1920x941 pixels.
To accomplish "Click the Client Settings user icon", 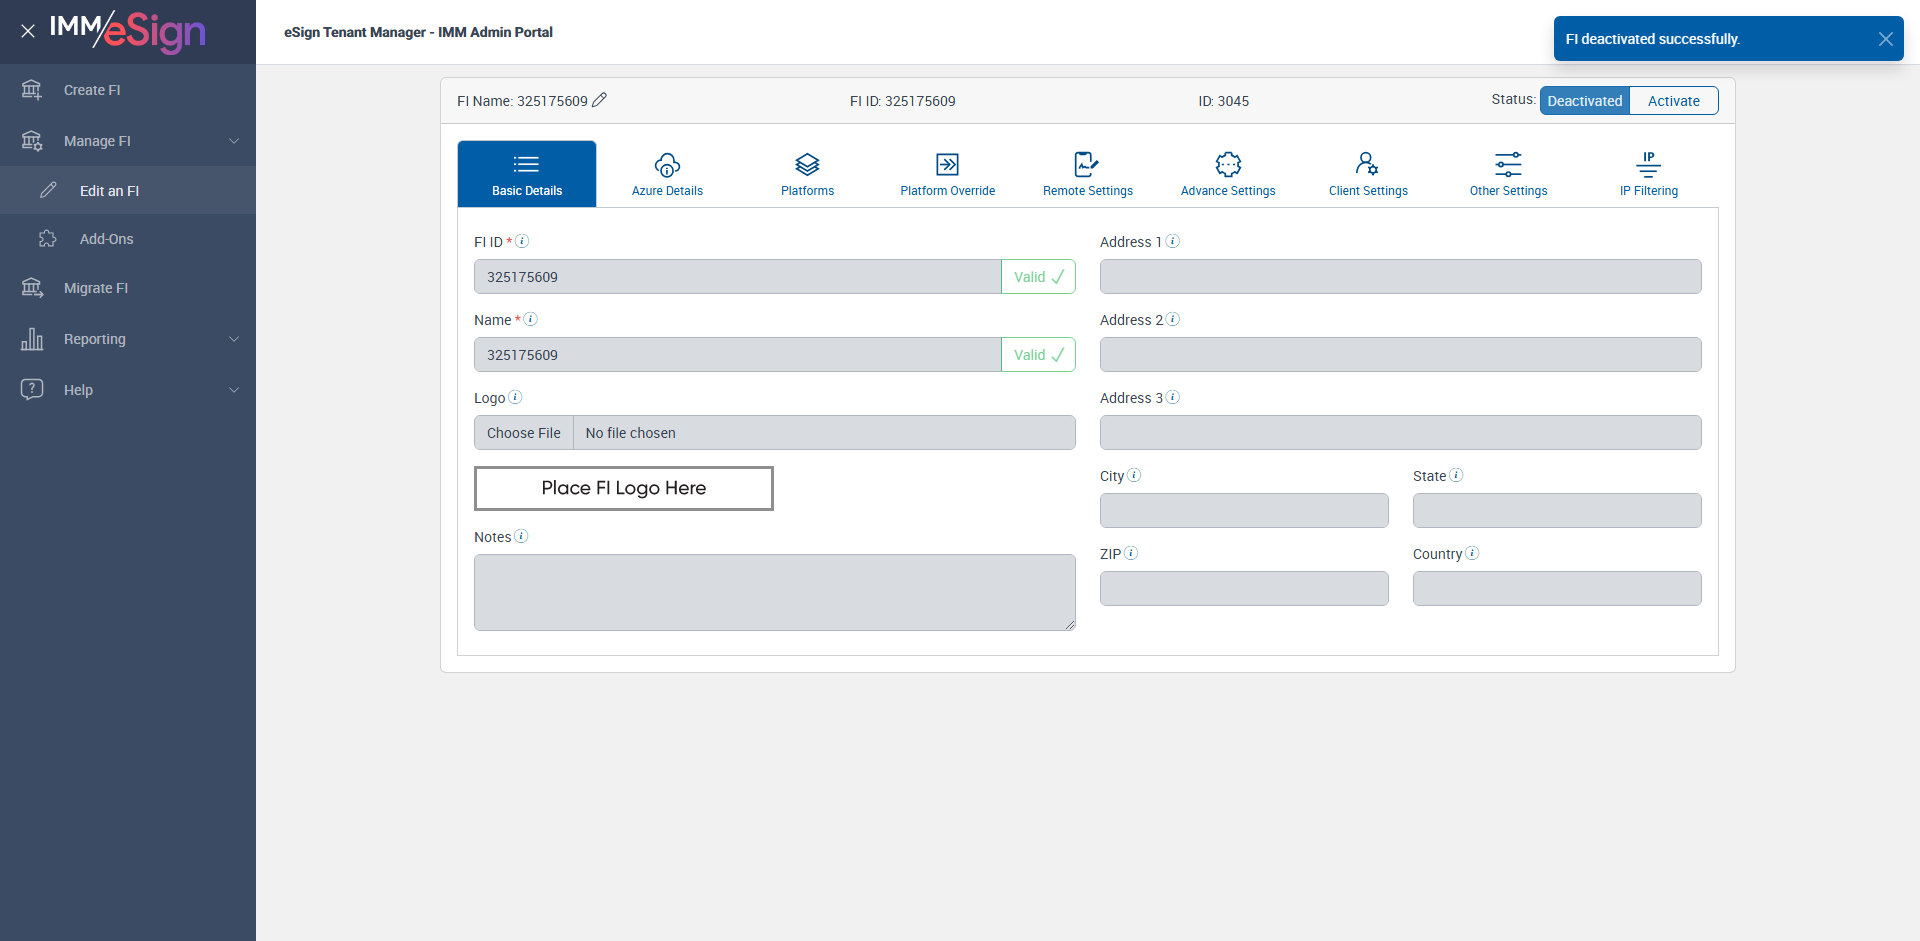I will tap(1367, 165).
